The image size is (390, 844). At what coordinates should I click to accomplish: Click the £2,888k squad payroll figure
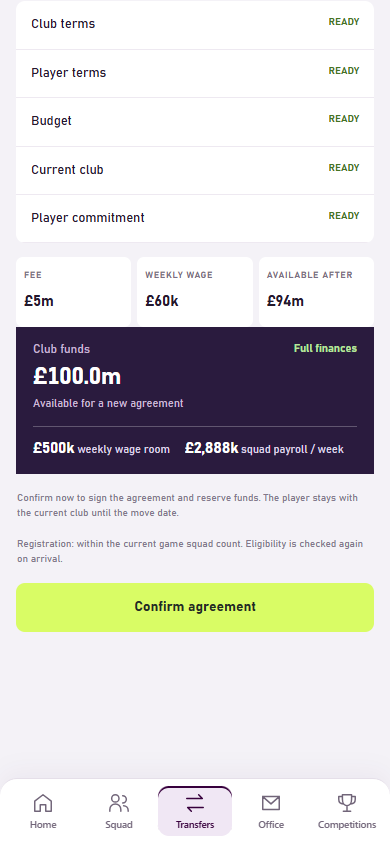(211, 448)
